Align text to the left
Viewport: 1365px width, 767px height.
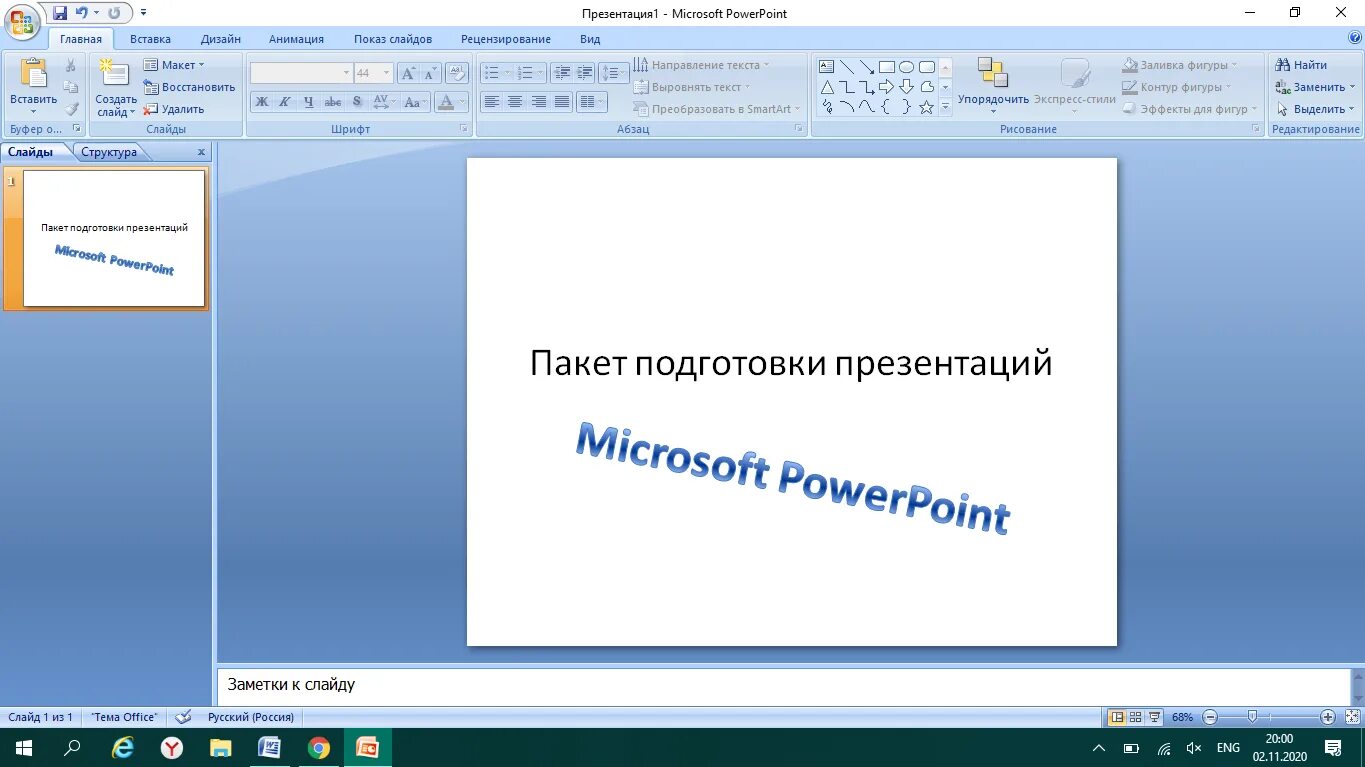[491, 102]
